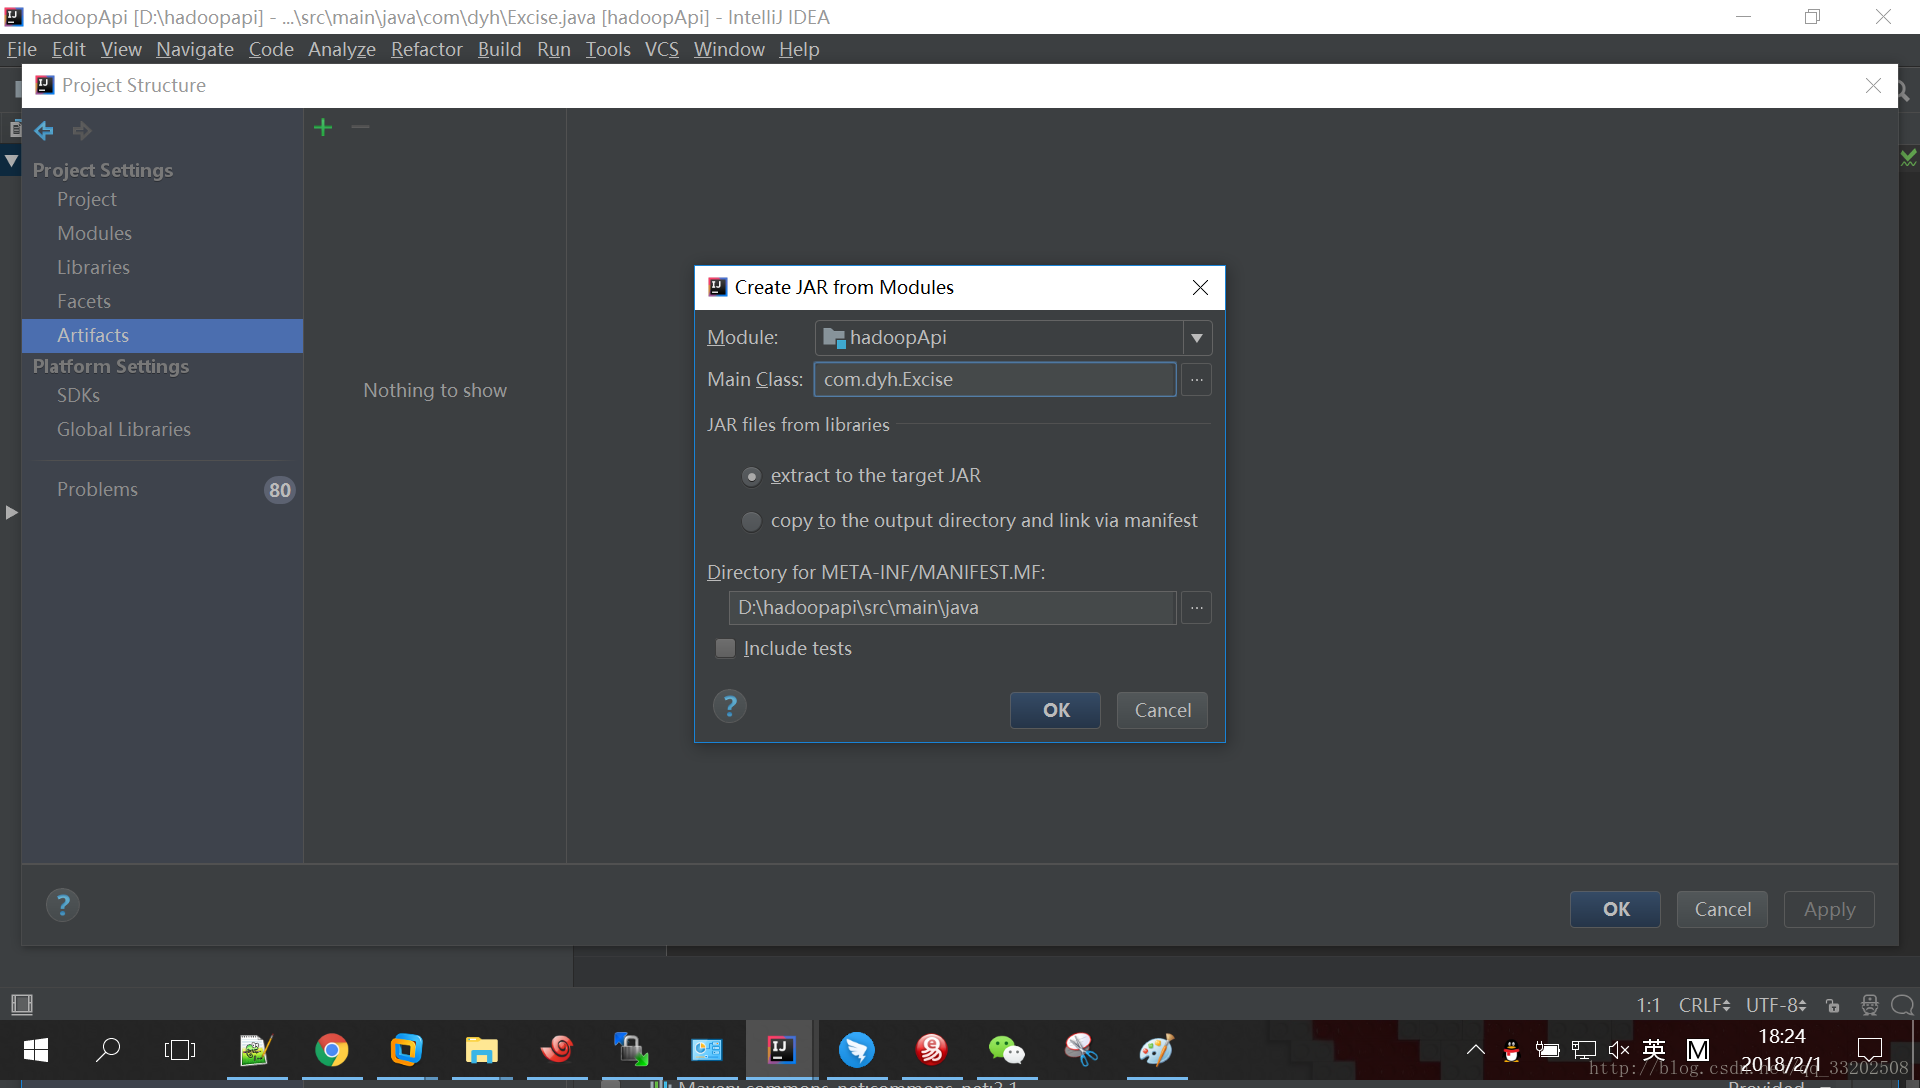Click the green plus add artifact icon
This screenshot has width=1920, height=1088.
pos(323,127)
